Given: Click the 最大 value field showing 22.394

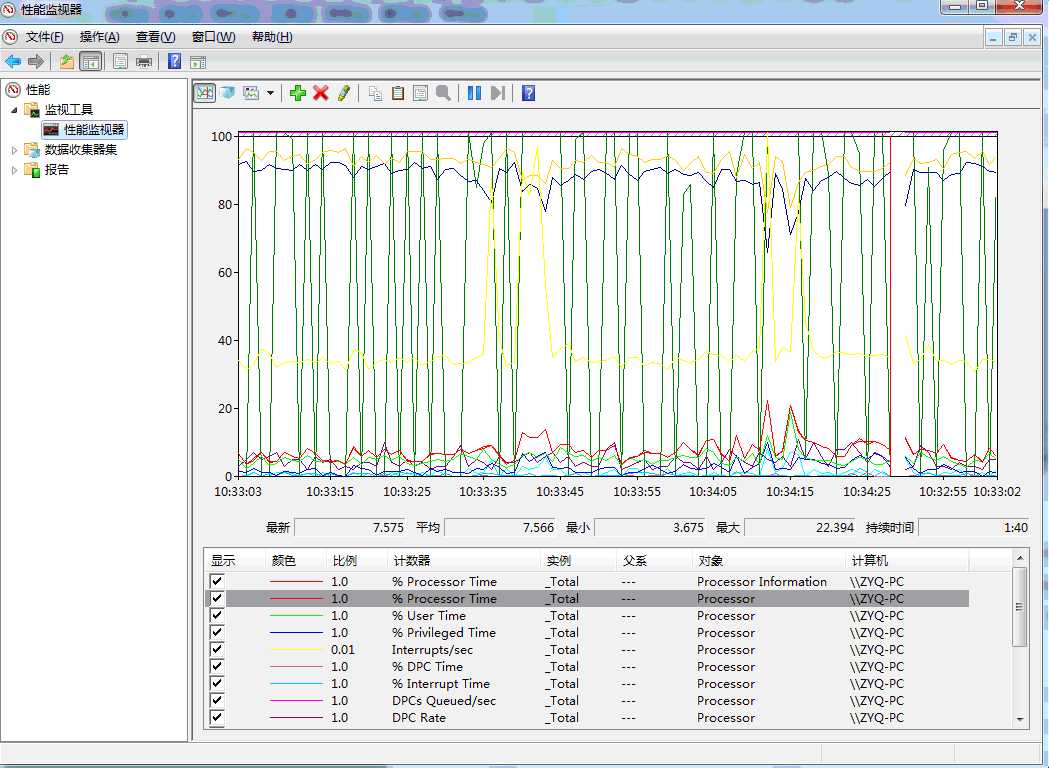Looking at the screenshot, I should (x=800, y=527).
